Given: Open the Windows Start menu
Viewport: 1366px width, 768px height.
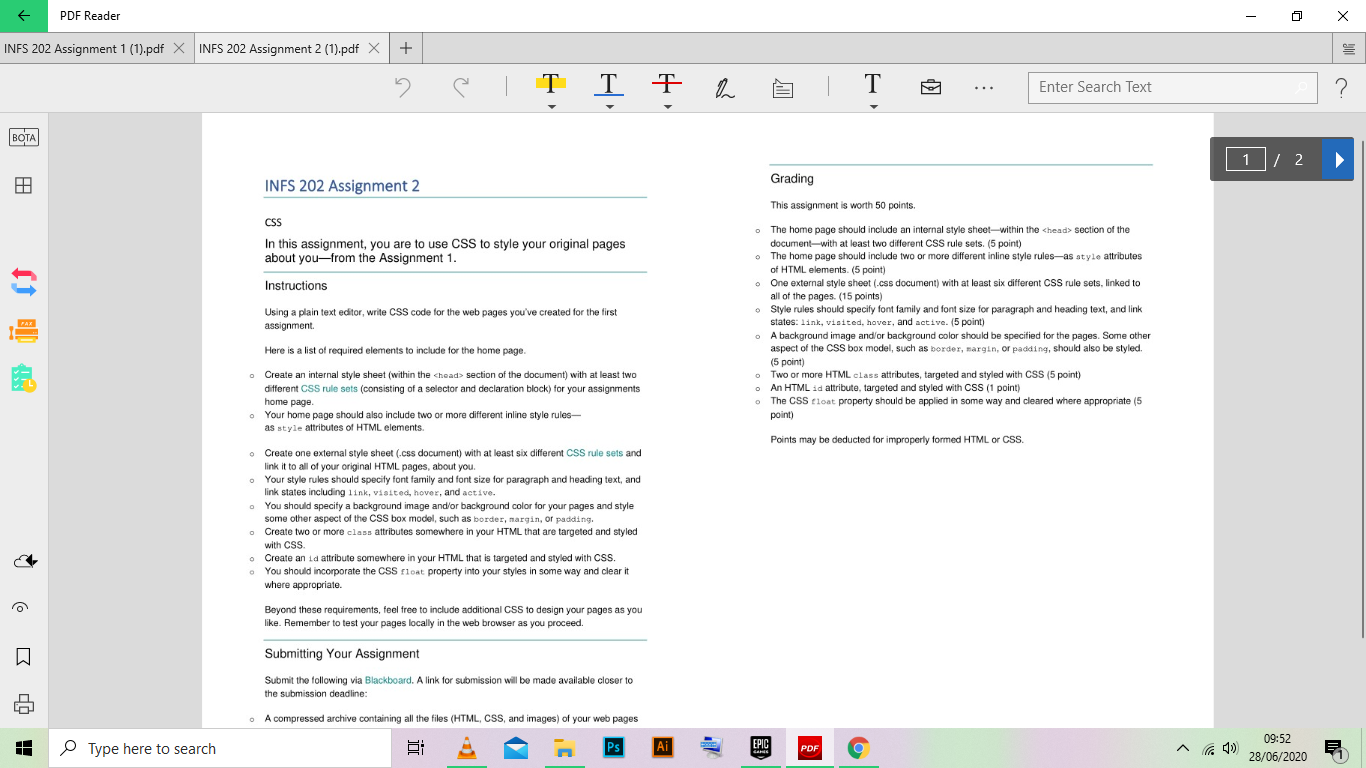Looking at the screenshot, I should click(x=24, y=748).
